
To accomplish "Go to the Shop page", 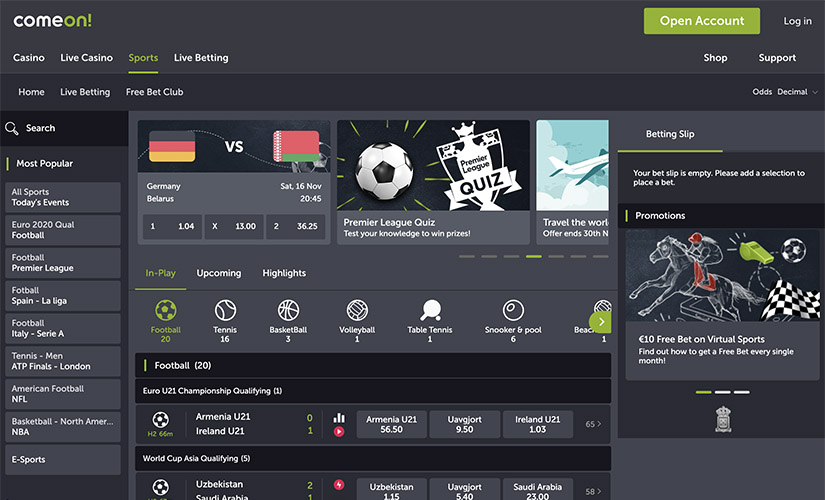I will [x=715, y=57].
